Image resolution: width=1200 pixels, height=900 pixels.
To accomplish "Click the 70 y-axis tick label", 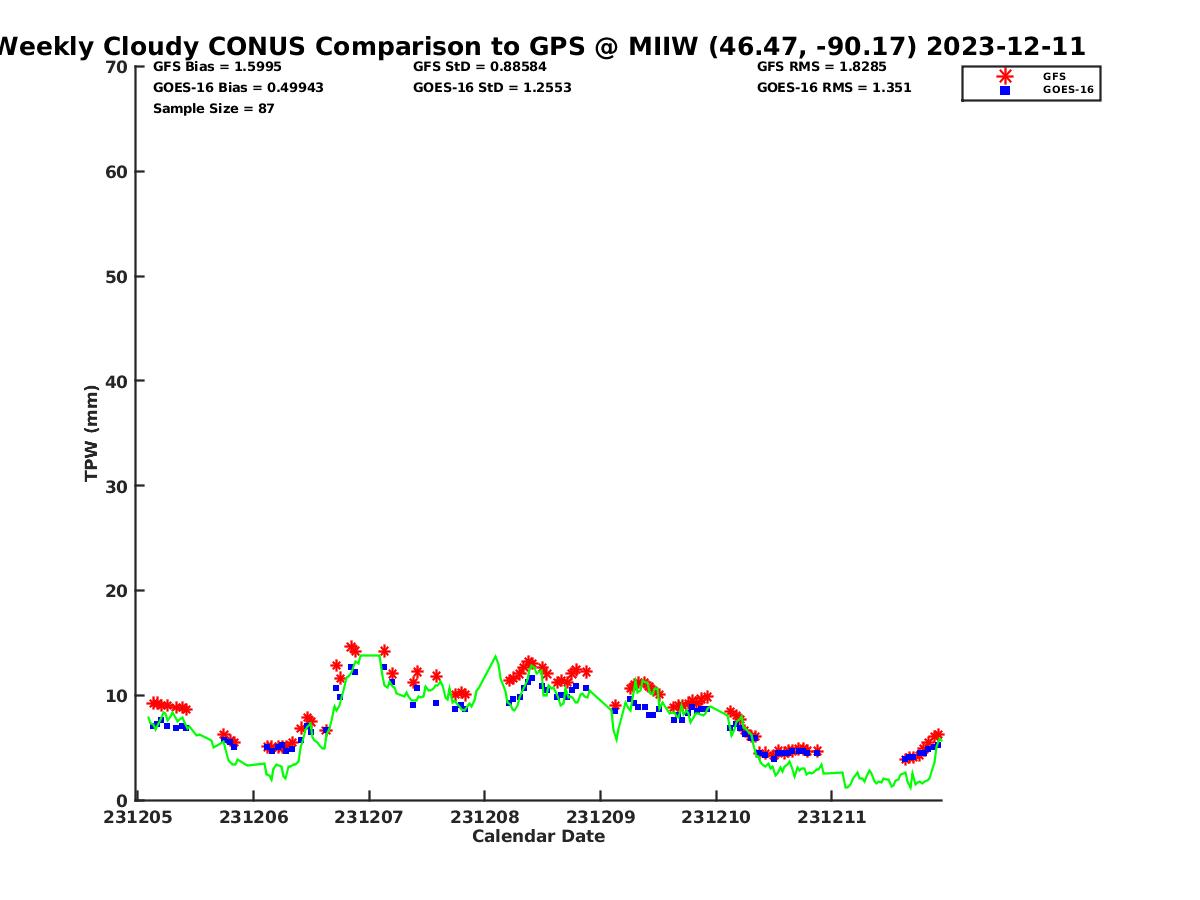I will click(x=116, y=67).
